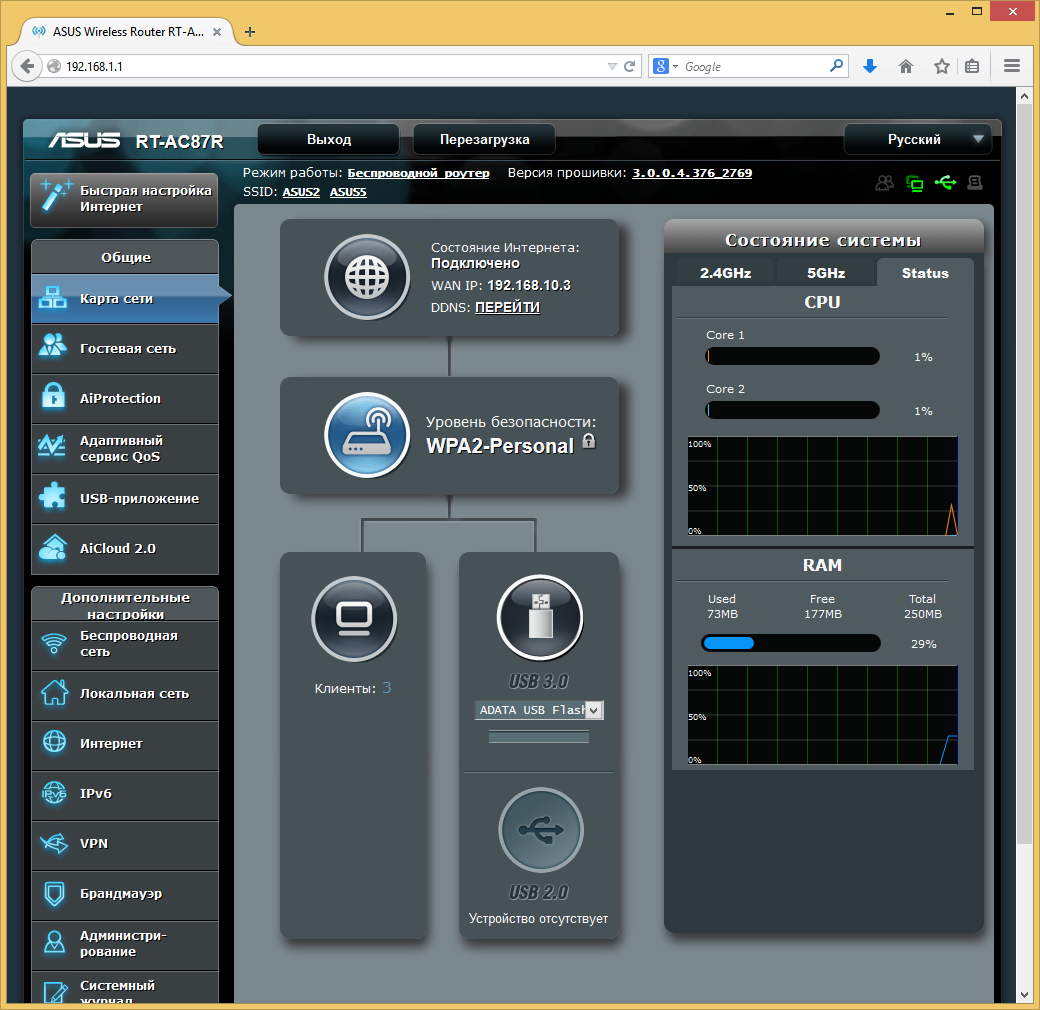Click the USB 3.0 usage progress bar
Image resolution: width=1040 pixels, height=1010 pixels.
[539, 737]
